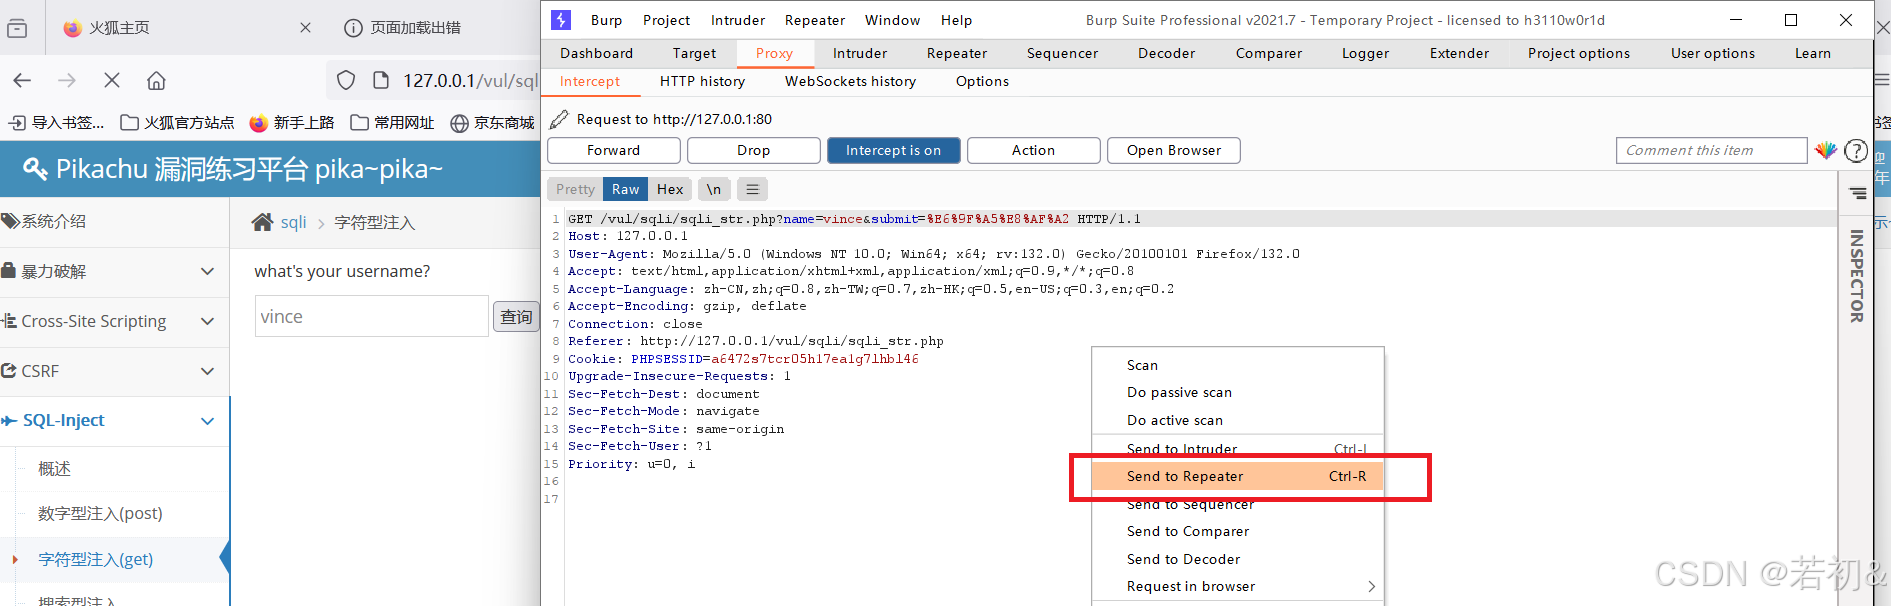This screenshot has width=1891, height=606.
Task: Go to Firefox home page icon
Action: (x=156, y=80)
